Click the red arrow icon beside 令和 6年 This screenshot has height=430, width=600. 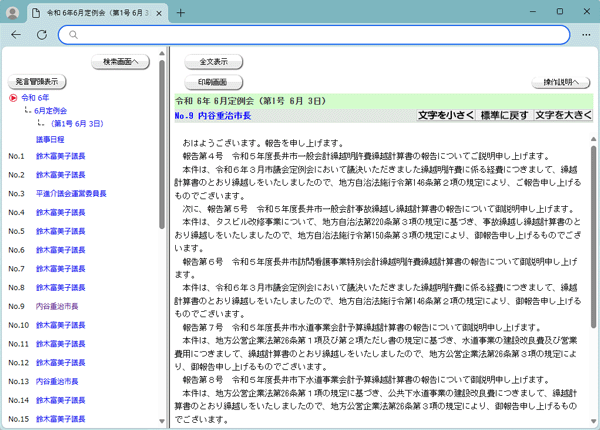[13, 98]
